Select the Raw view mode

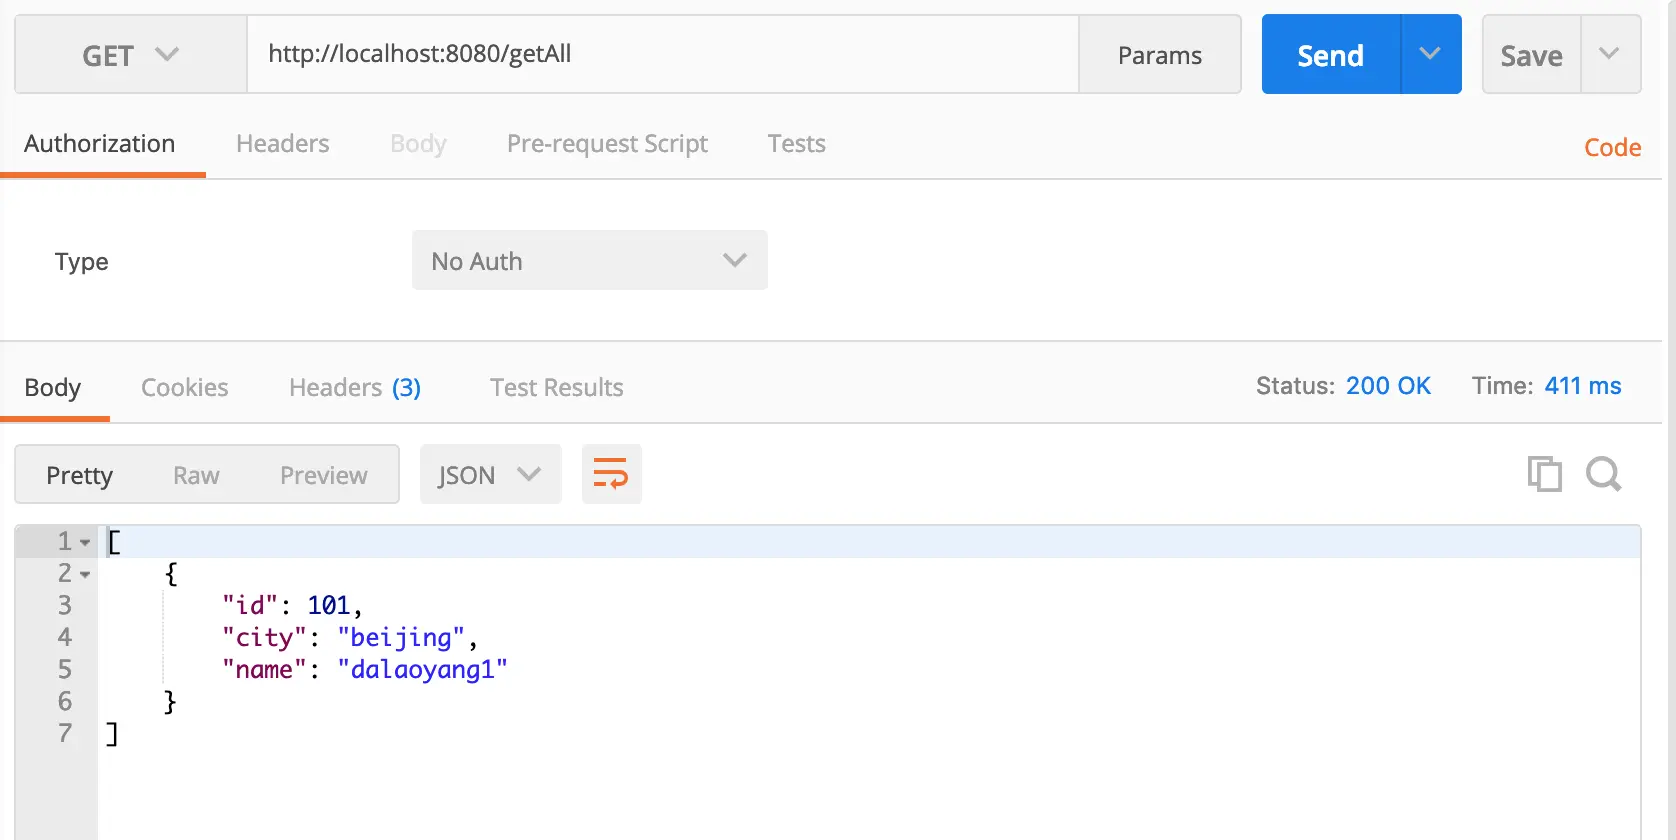196,476
